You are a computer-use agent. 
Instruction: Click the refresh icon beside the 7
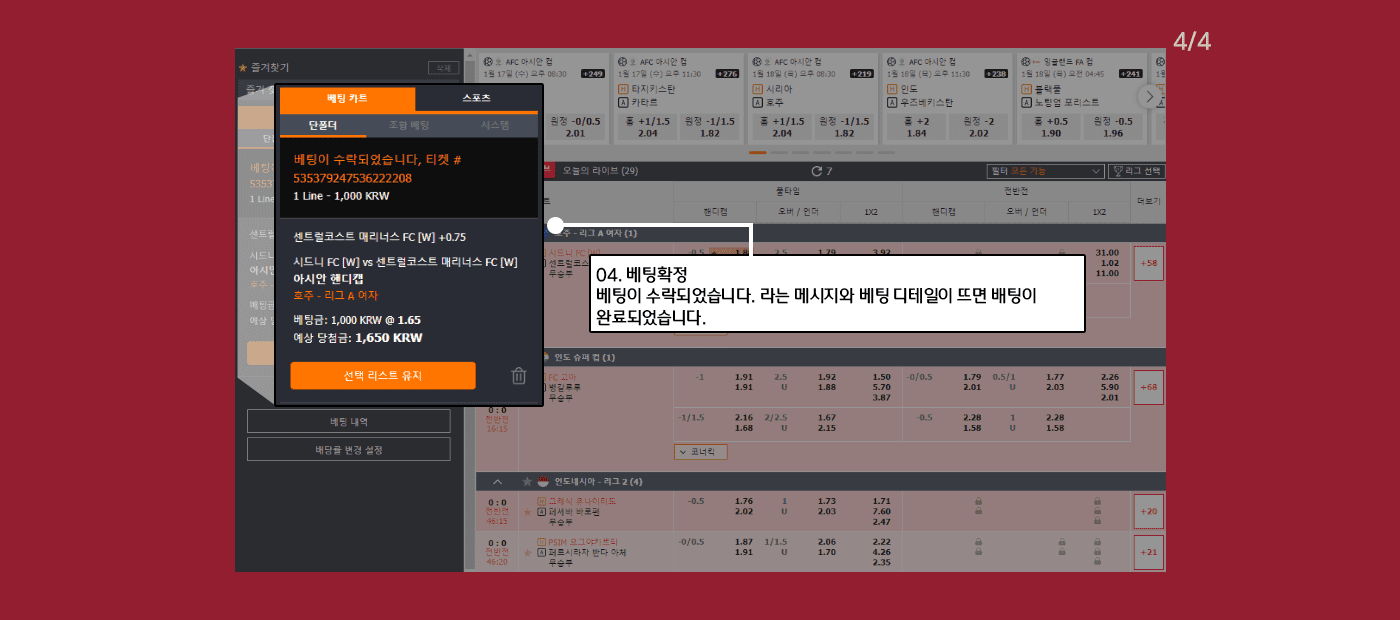click(816, 171)
